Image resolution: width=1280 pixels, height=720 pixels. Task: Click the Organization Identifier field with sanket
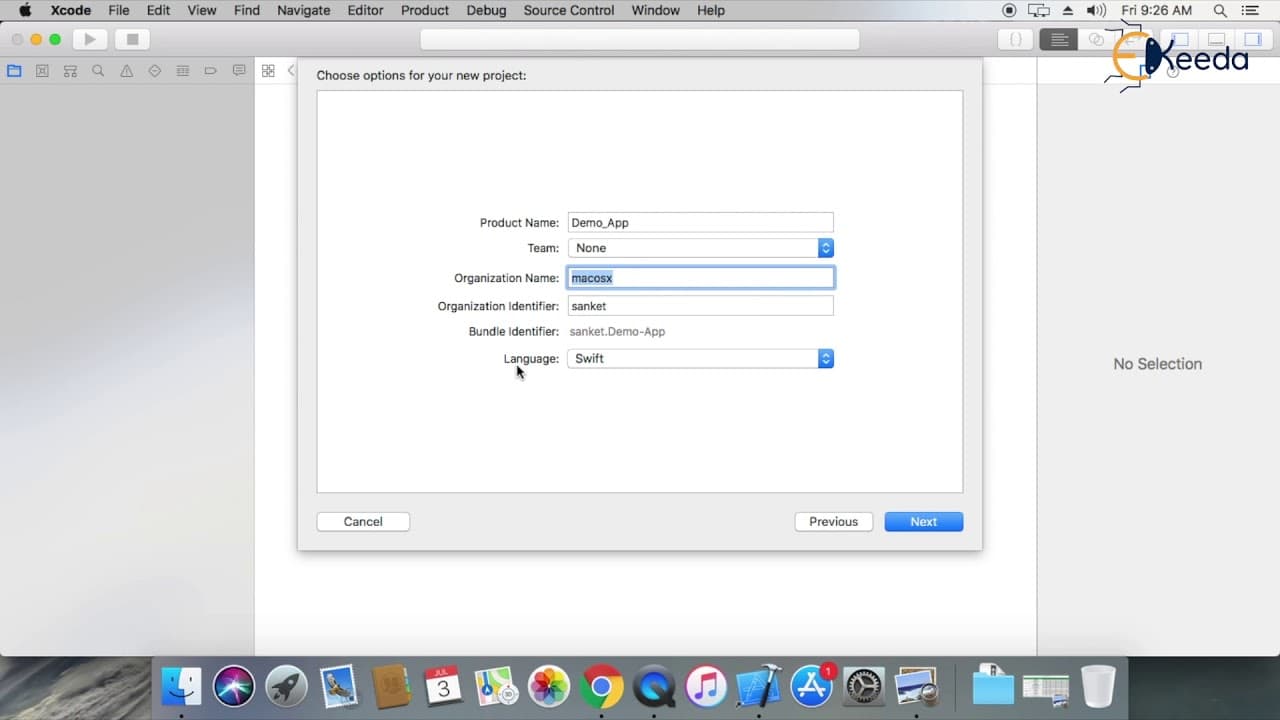[x=700, y=306]
